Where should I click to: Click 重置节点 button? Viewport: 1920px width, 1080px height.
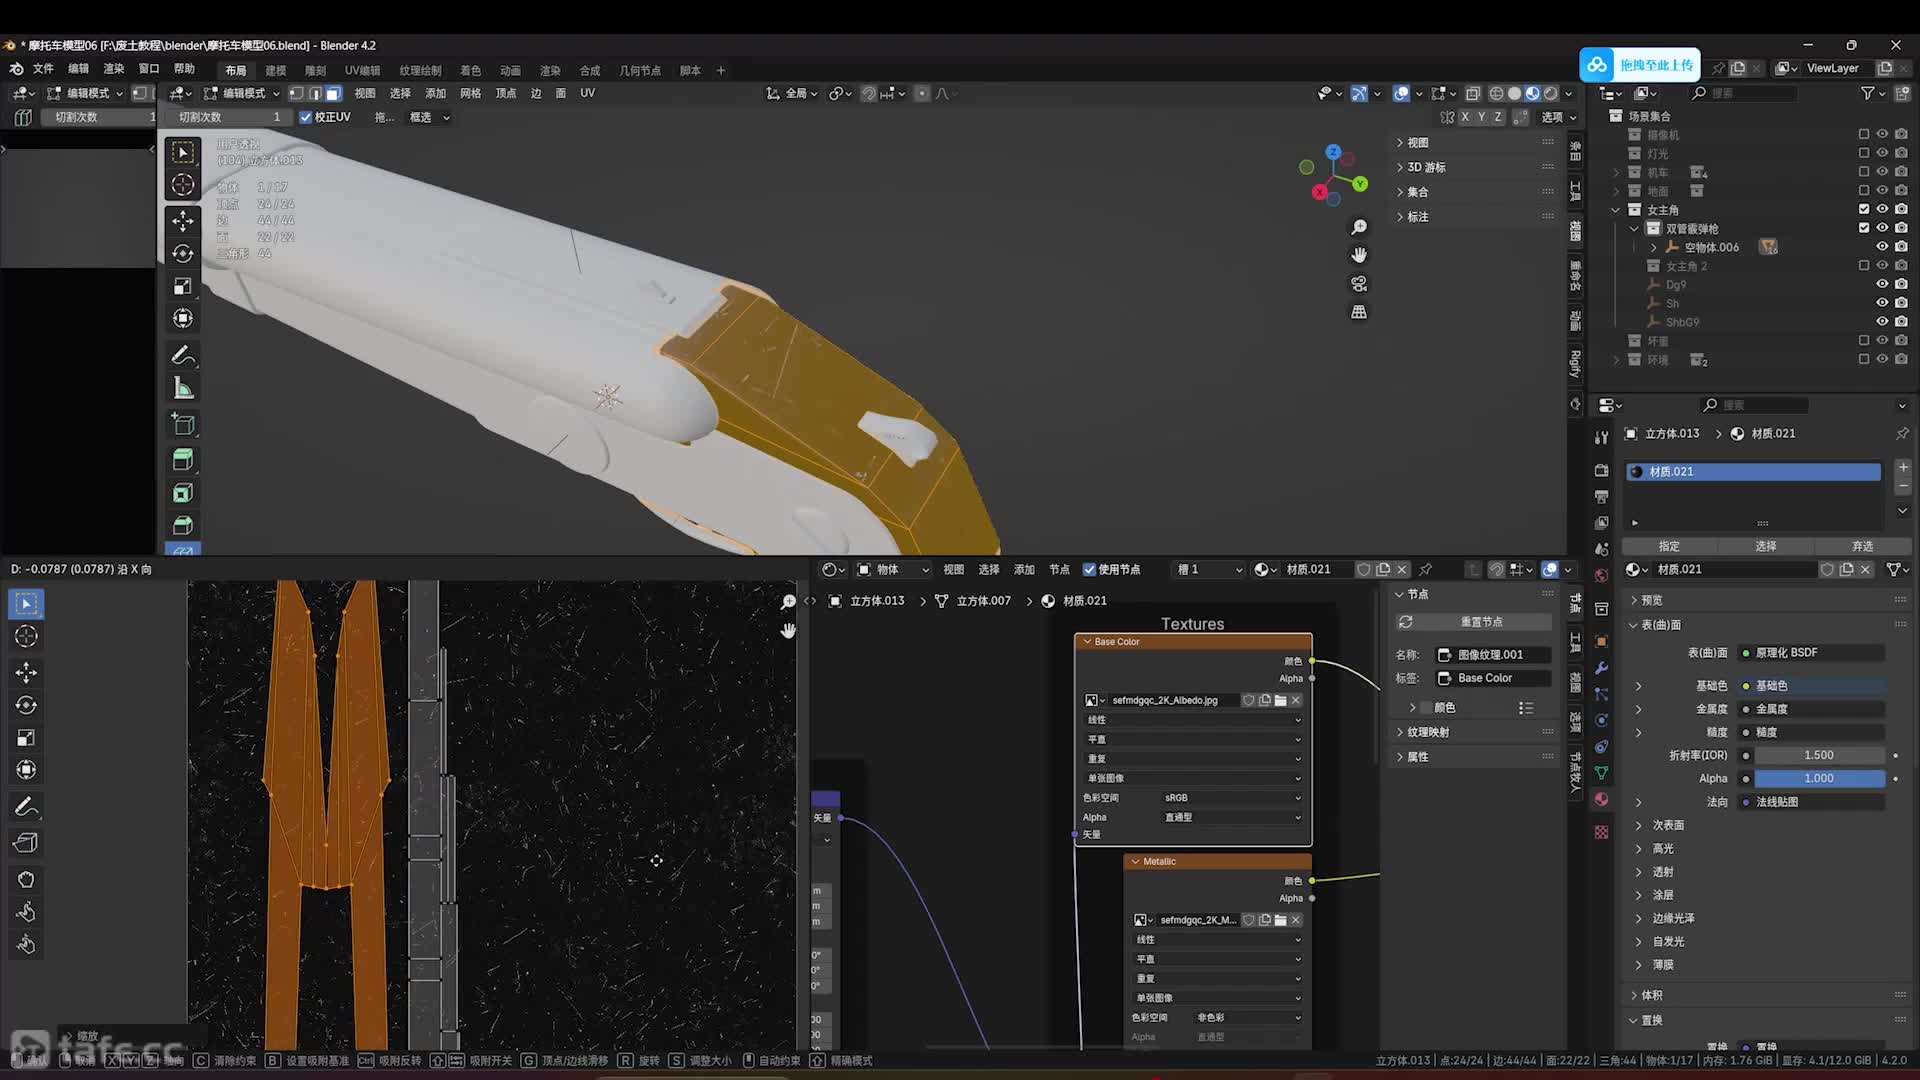pos(1474,622)
